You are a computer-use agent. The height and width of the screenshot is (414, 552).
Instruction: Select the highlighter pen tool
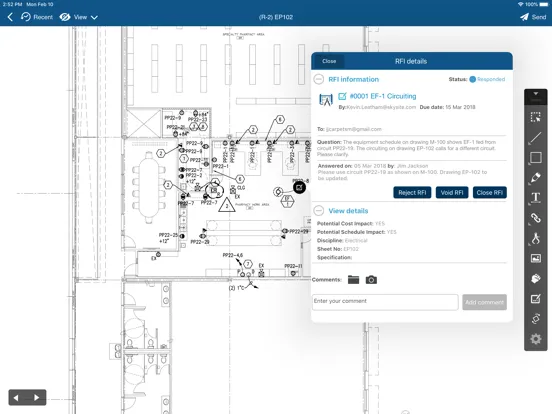(x=535, y=178)
